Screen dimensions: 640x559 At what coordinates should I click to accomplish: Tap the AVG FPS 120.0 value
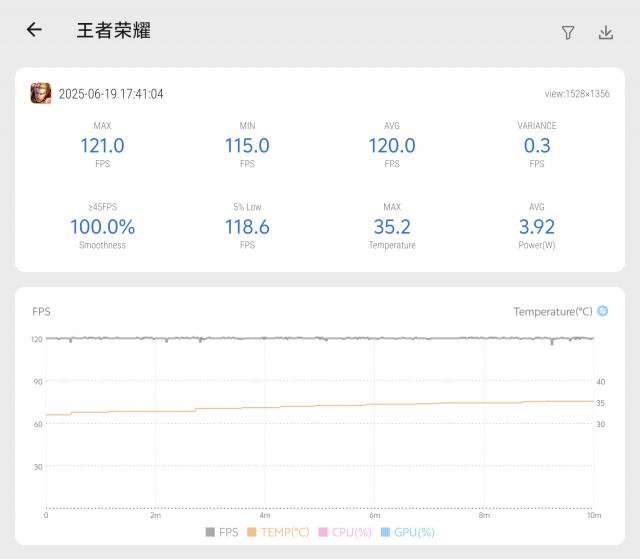(392, 146)
